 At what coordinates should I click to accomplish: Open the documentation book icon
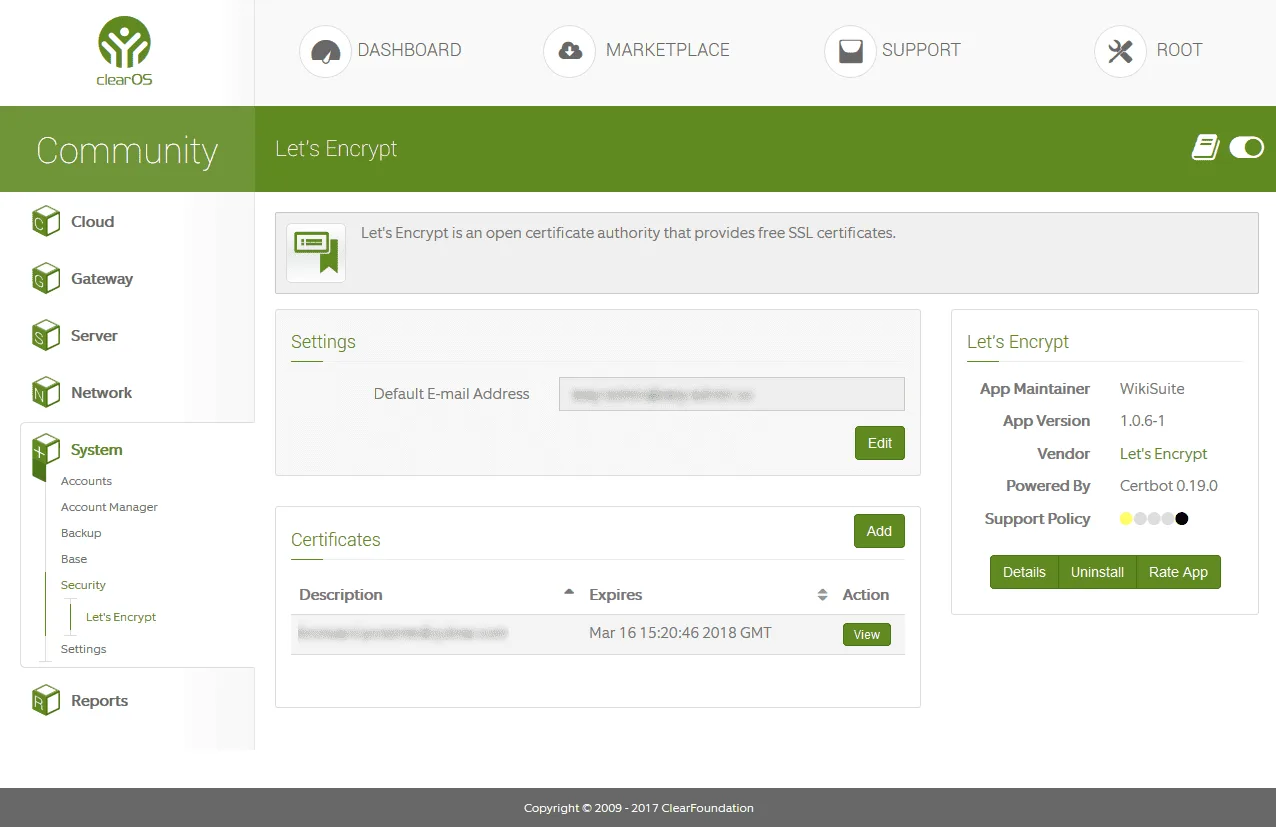pyautogui.click(x=1205, y=148)
